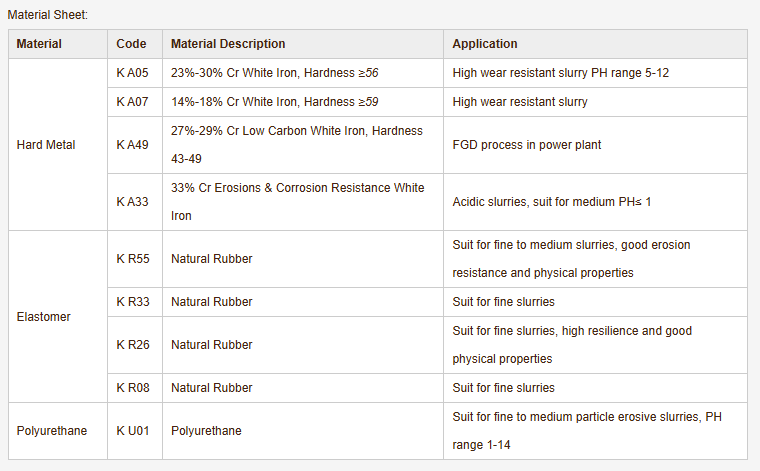760x471 pixels.
Task: Click the "Material Sheet:" title text
Action: [47, 13]
